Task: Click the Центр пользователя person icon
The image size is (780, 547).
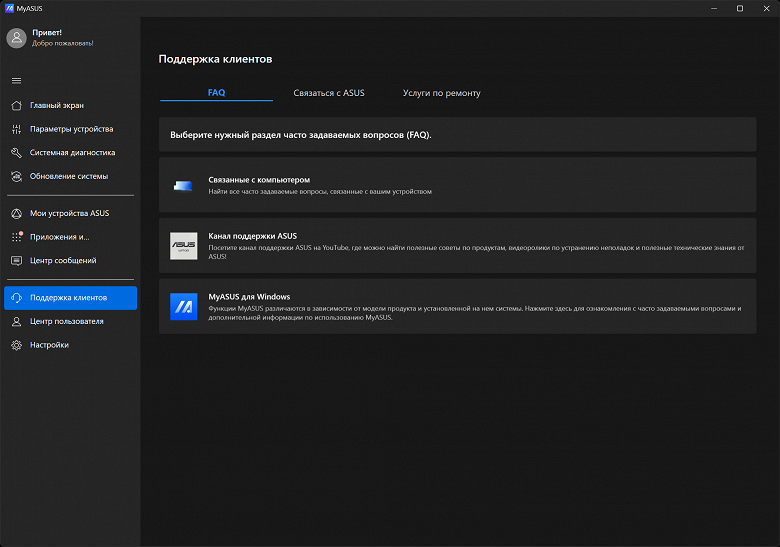Action: click(16, 322)
